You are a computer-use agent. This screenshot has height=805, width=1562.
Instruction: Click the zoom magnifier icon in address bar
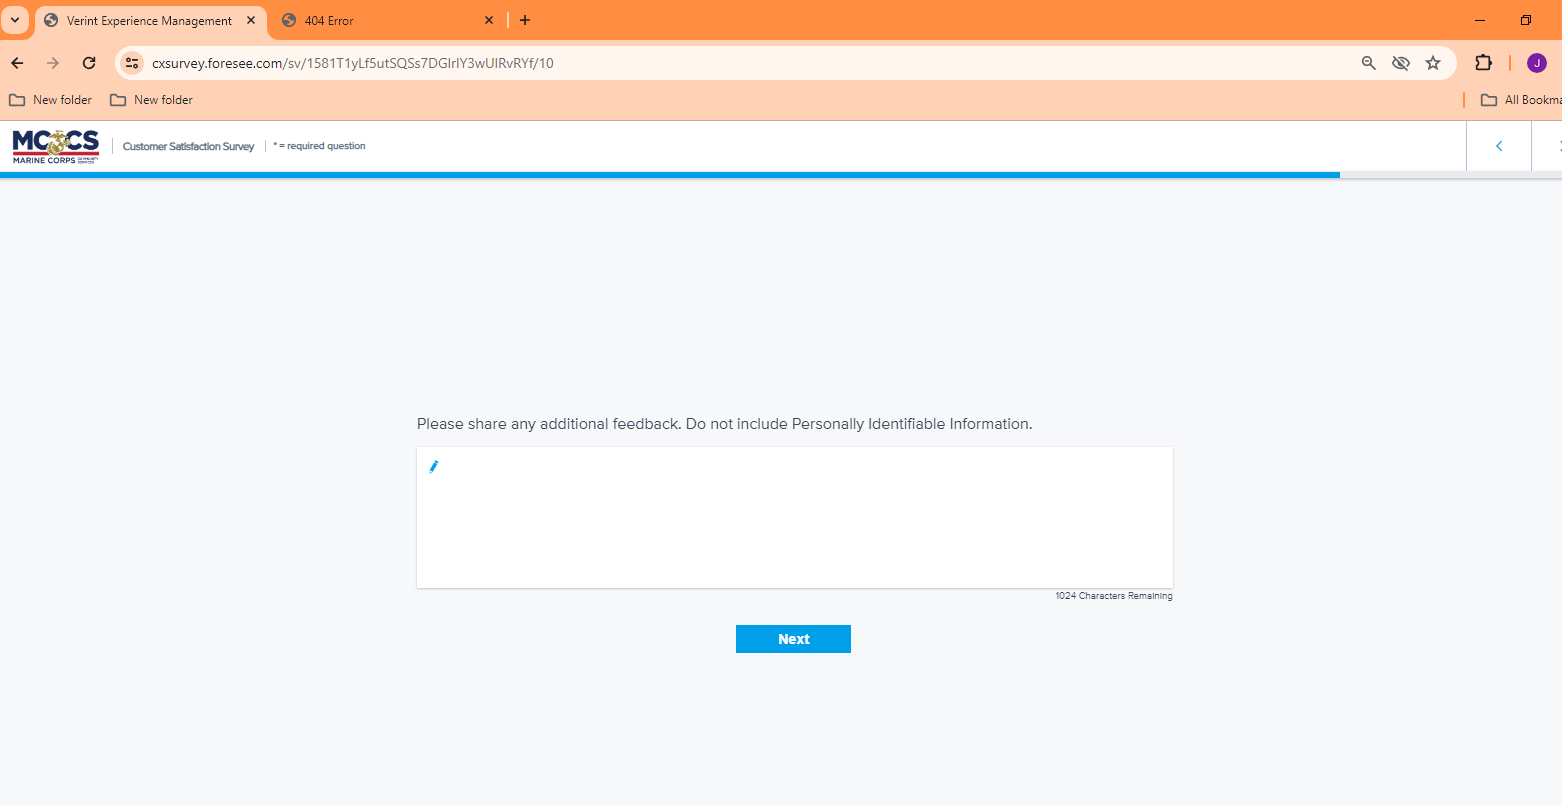tap(1368, 63)
